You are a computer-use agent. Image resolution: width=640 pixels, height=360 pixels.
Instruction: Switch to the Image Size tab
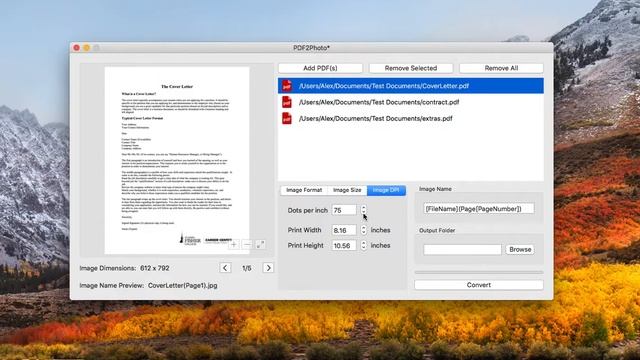pyautogui.click(x=347, y=190)
